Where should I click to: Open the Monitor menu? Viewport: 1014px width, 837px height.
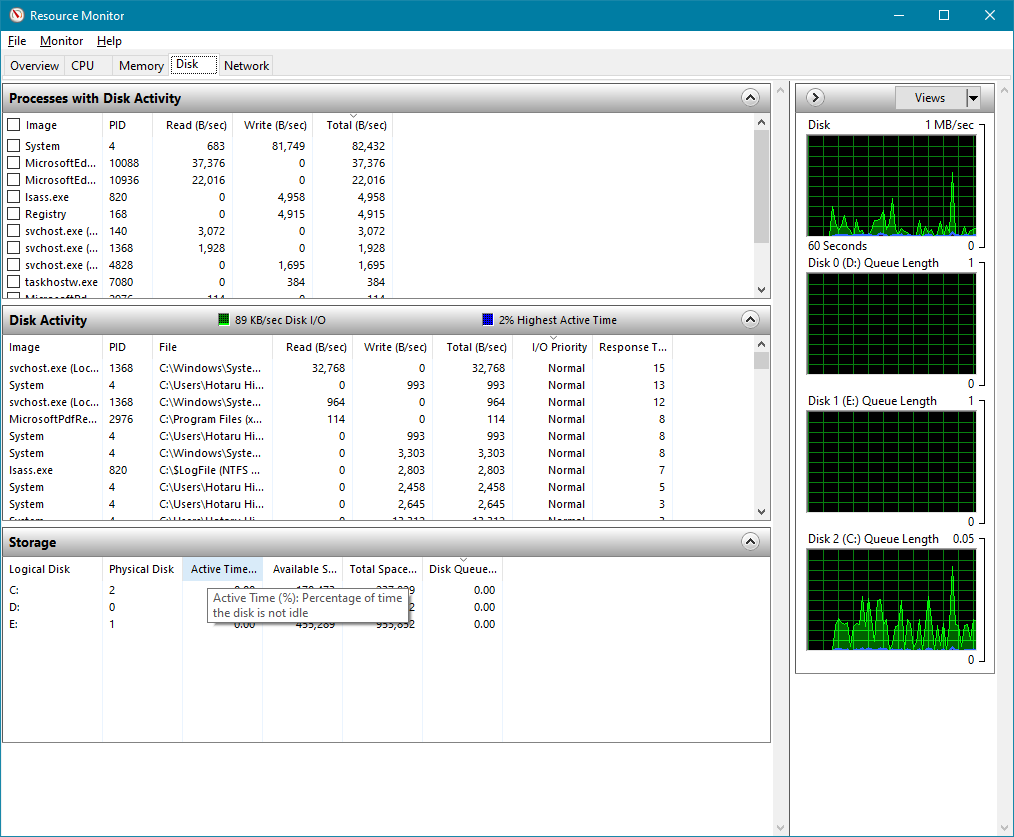(61, 41)
